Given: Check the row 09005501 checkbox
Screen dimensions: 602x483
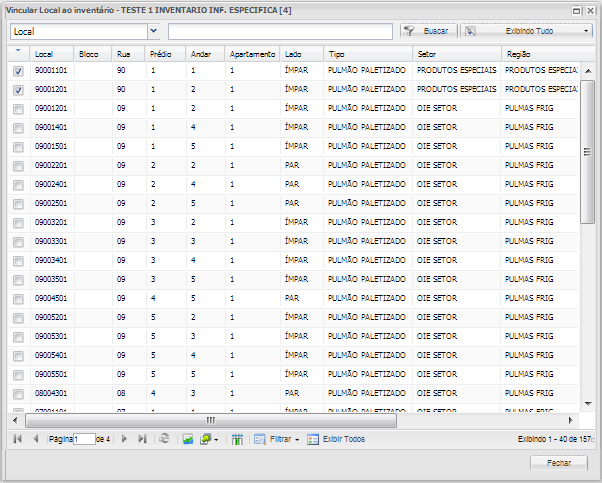Looking at the screenshot, I should pyautogui.click(x=18, y=375).
